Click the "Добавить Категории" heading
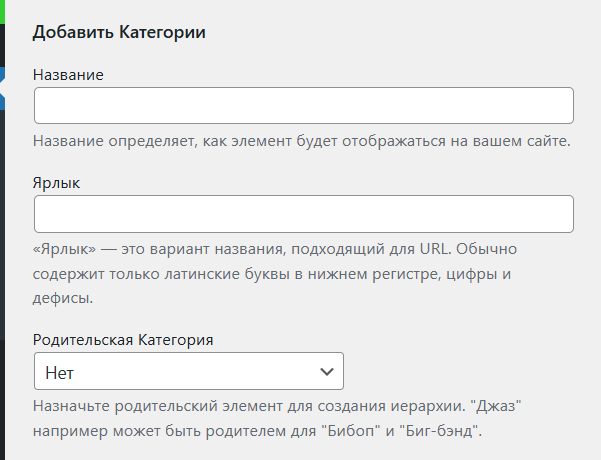The width and height of the screenshot is (601, 460). click(119, 33)
